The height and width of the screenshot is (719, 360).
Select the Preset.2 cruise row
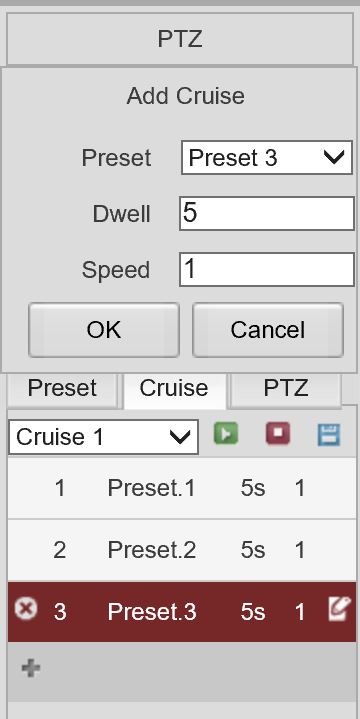coord(182,550)
